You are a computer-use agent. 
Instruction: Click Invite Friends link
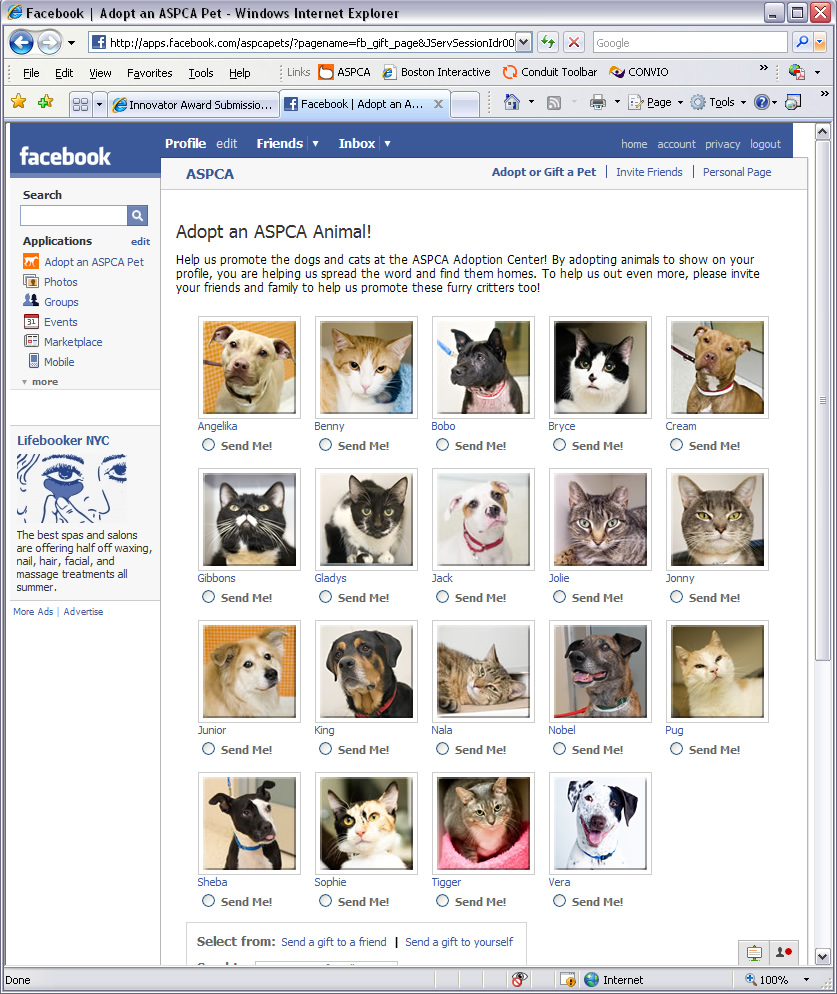coord(649,172)
